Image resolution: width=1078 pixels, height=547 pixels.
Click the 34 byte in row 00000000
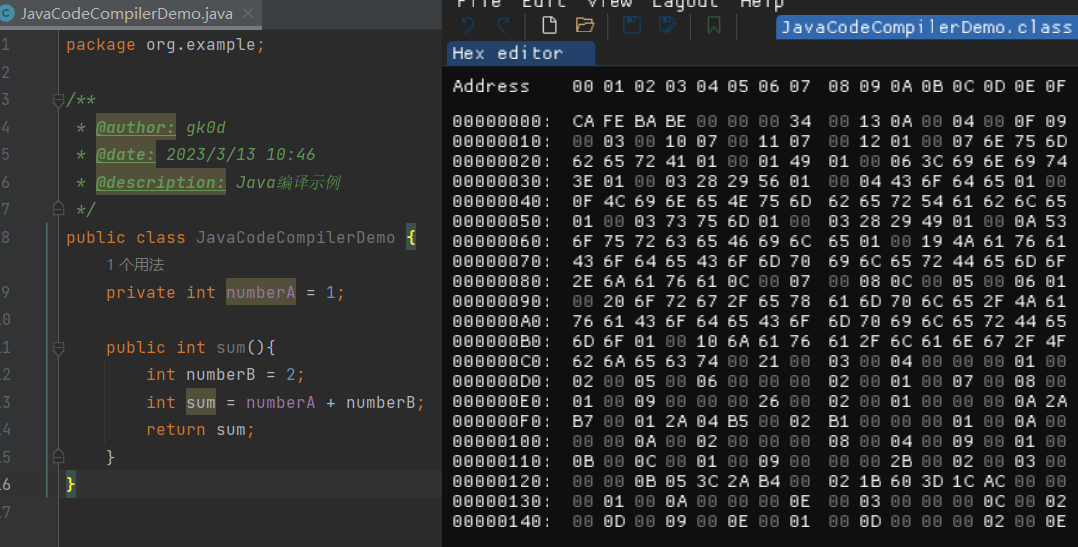[800, 122]
